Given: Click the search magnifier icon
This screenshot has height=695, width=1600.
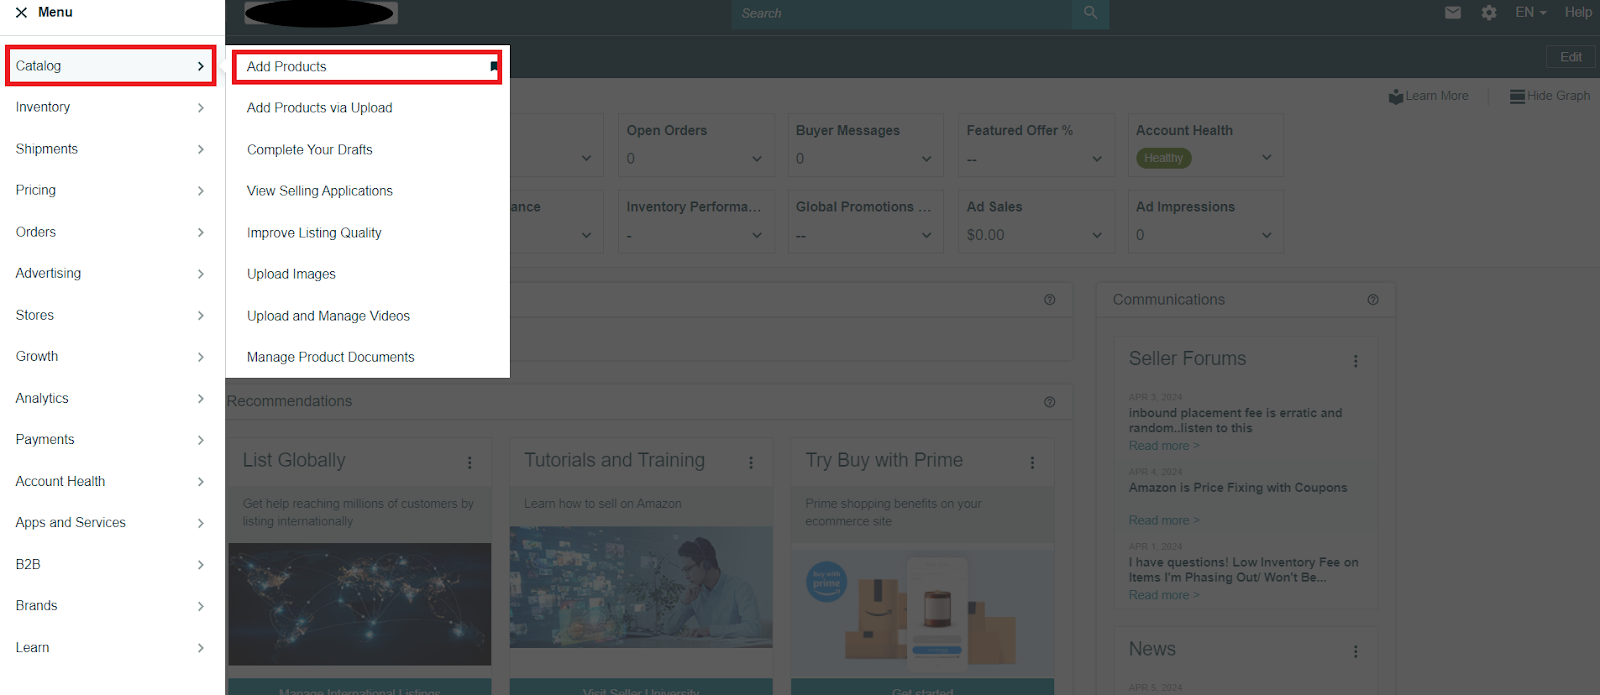Looking at the screenshot, I should 1090,13.
